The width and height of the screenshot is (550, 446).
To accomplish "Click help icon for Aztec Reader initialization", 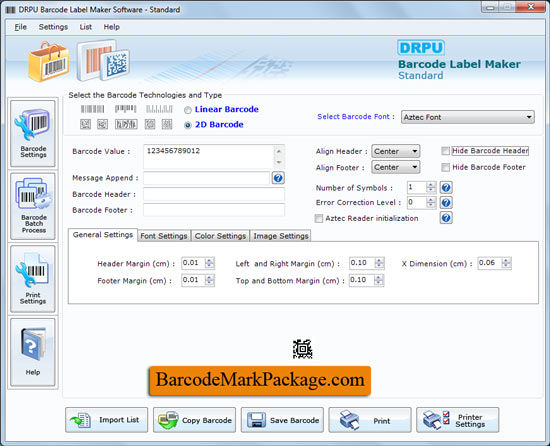I will point(446,218).
